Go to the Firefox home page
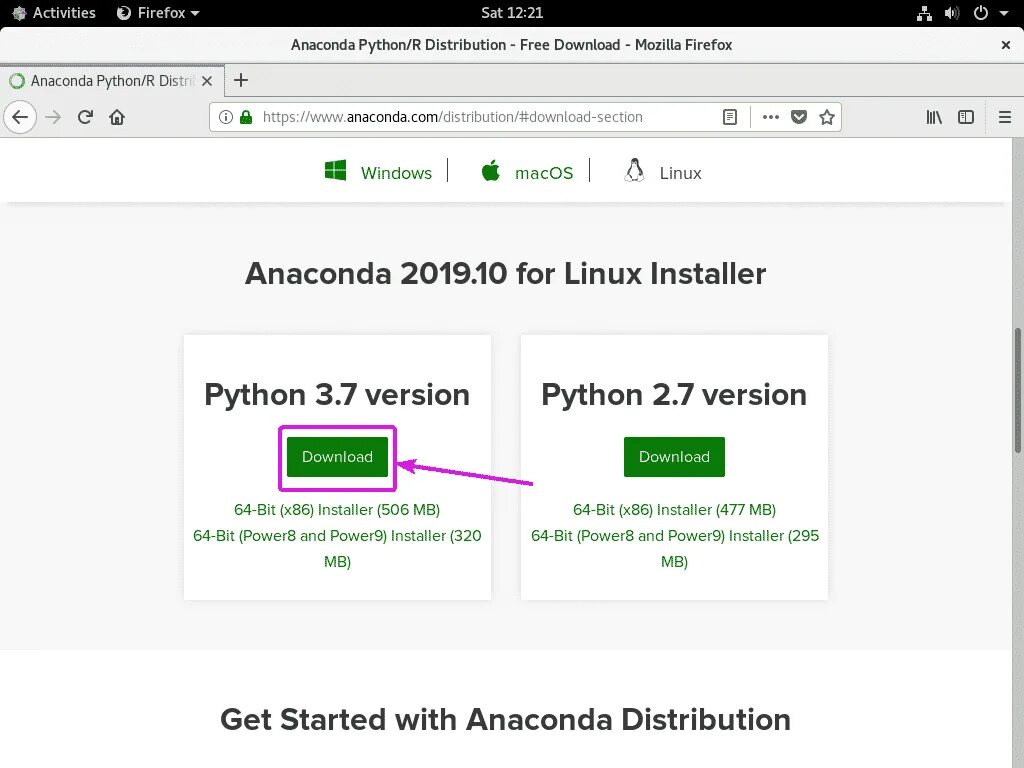 (117, 117)
